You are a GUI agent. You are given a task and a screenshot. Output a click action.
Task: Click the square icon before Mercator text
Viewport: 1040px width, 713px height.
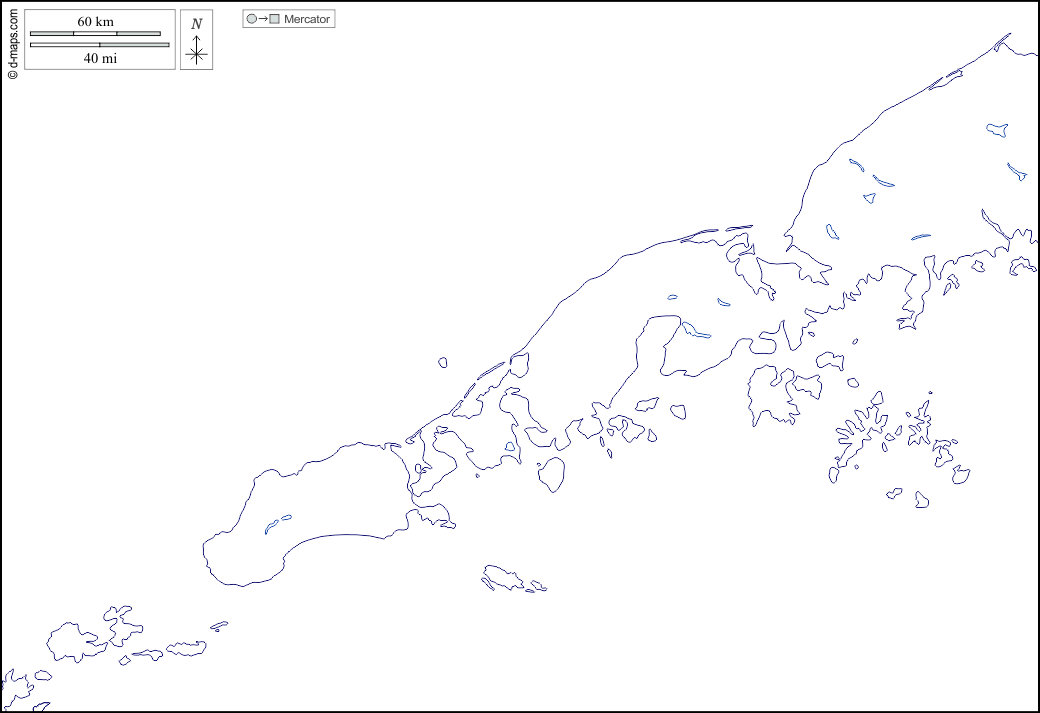pos(274,19)
